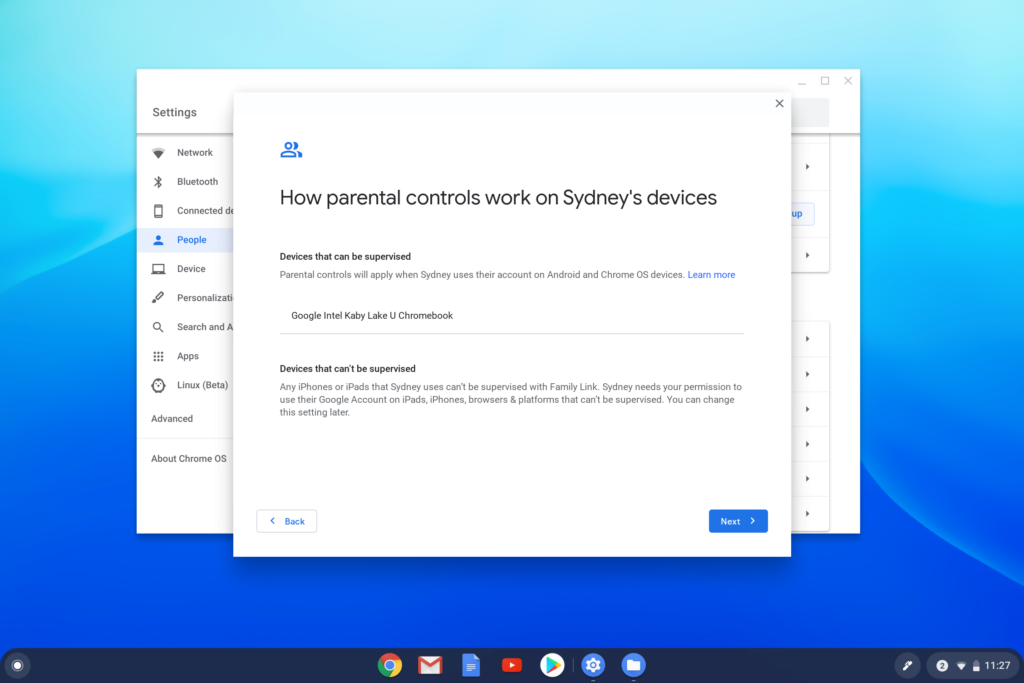Click the Bluetooth icon in sidebar
Viewport: 1024px width, 683px height.
[x=158, y=182]
